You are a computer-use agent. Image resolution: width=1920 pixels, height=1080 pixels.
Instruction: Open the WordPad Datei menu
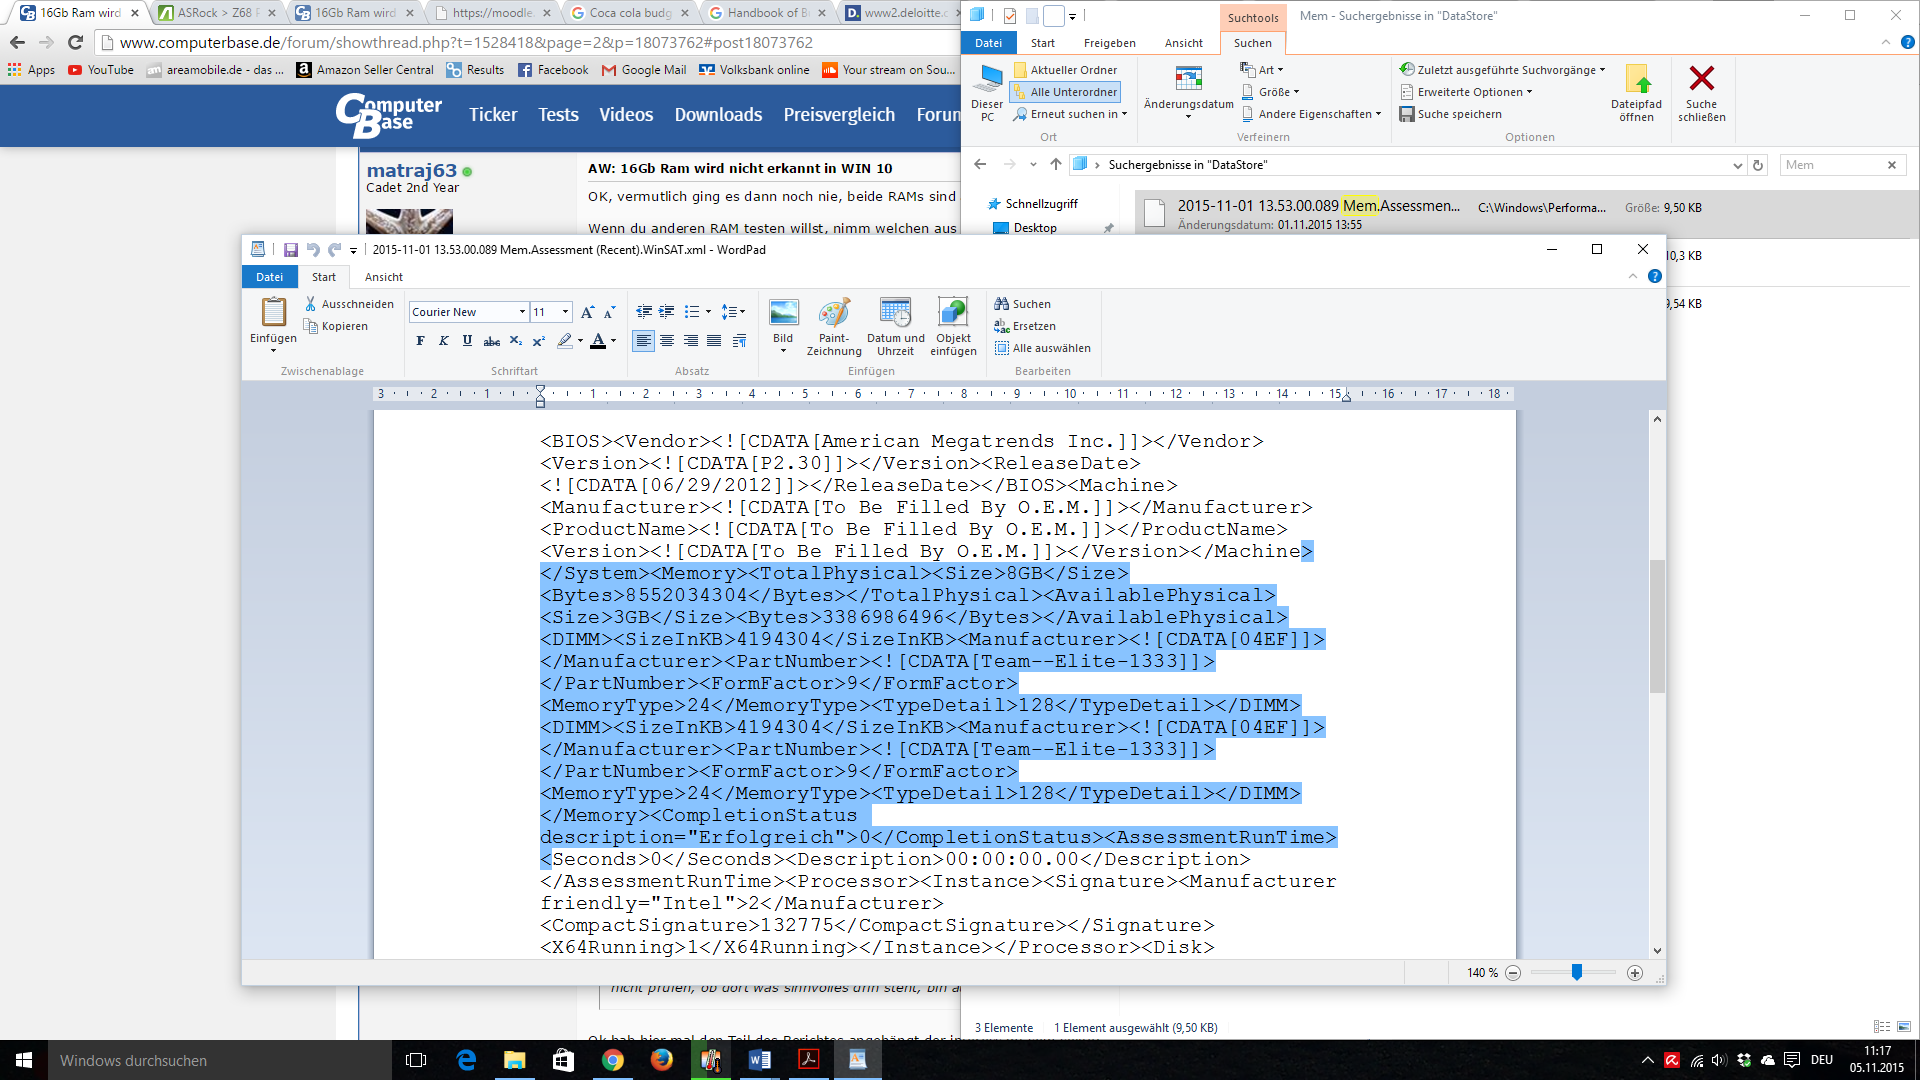[x=269, y=277]
